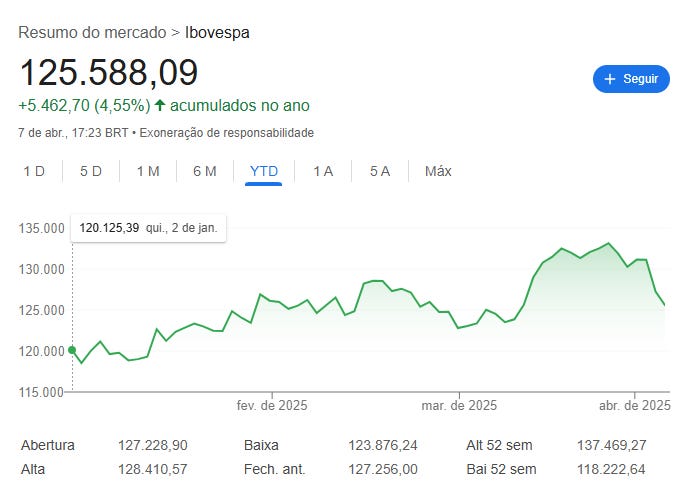Click the Alta value 128.410,57
The width and height of the screenshot is (696, 495).
(x=153, y=469)
